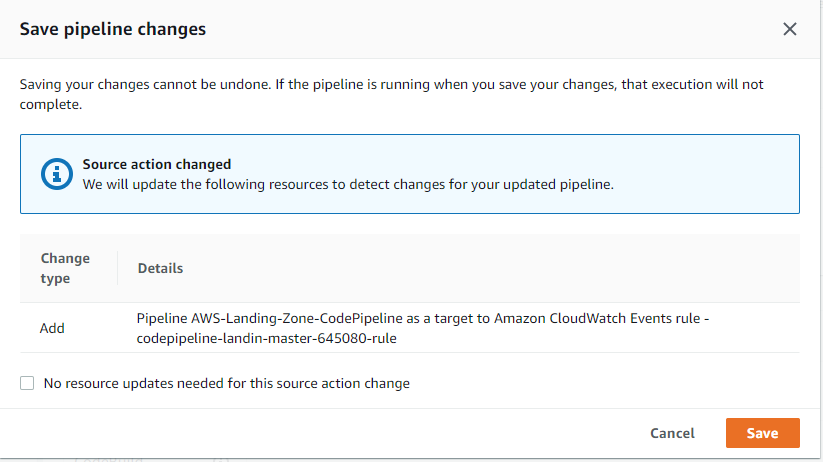Viewport: 823px width, 462px height.
Task: Click the Details column header
Action: pos(160,268)
